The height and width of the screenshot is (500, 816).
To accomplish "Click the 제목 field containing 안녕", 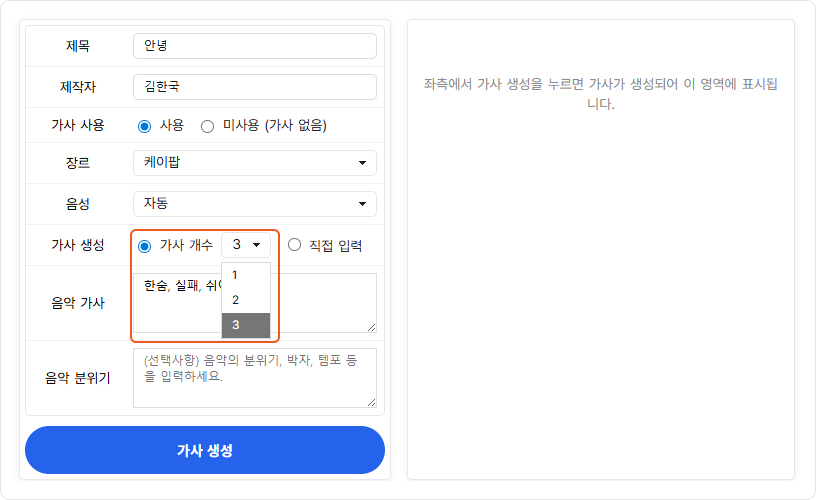I will coord(254,46).
